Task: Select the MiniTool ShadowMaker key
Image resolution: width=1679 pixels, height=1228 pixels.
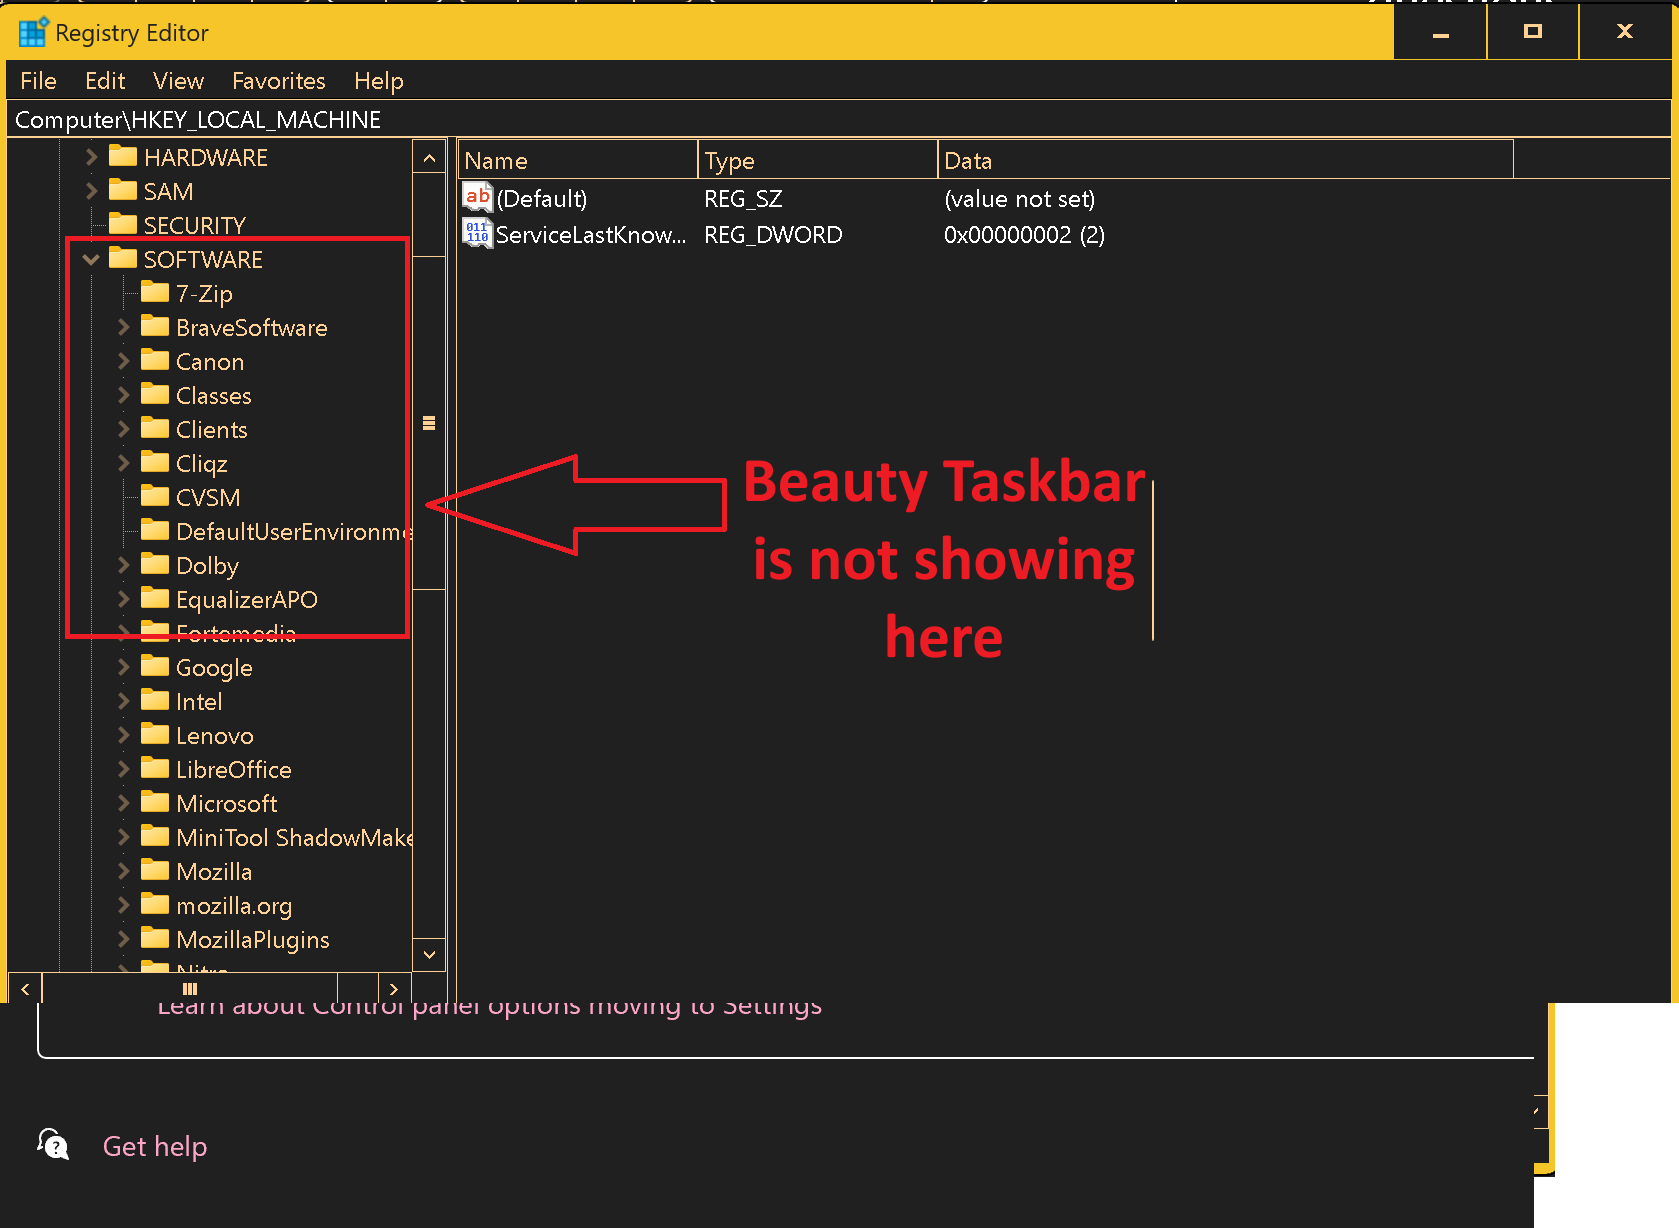Action: (x=294, y=837)
